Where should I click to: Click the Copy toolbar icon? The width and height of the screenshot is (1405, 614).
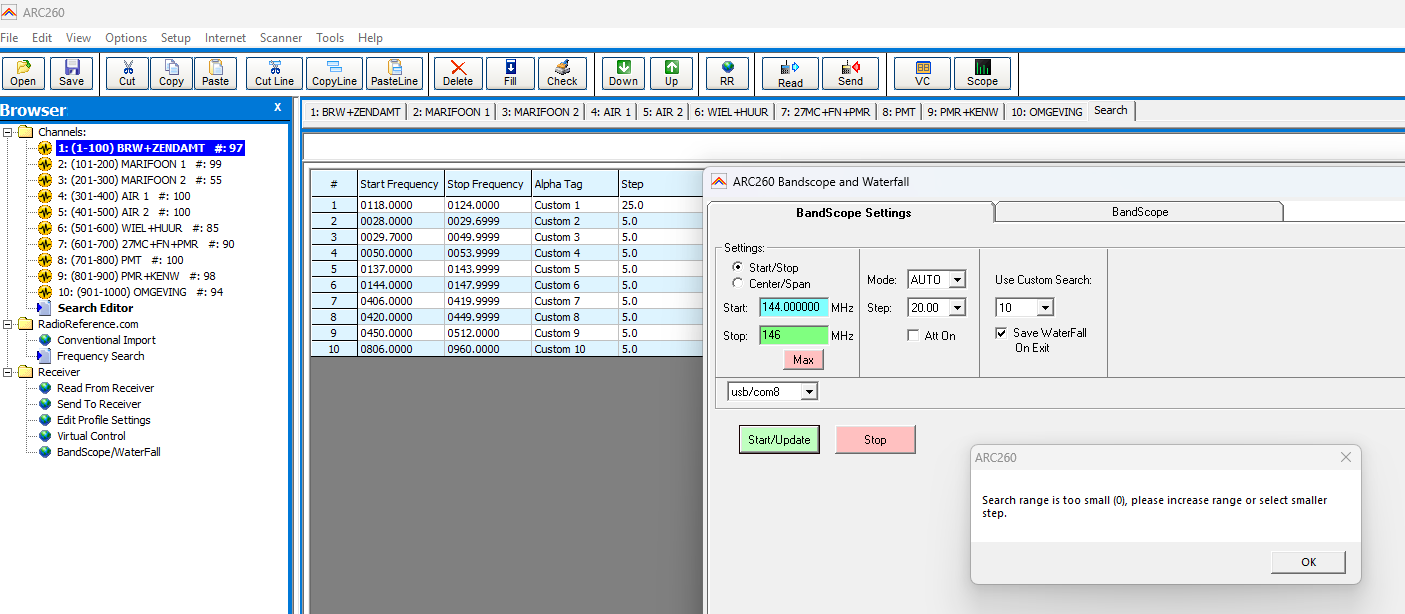[x=171, y=73]
